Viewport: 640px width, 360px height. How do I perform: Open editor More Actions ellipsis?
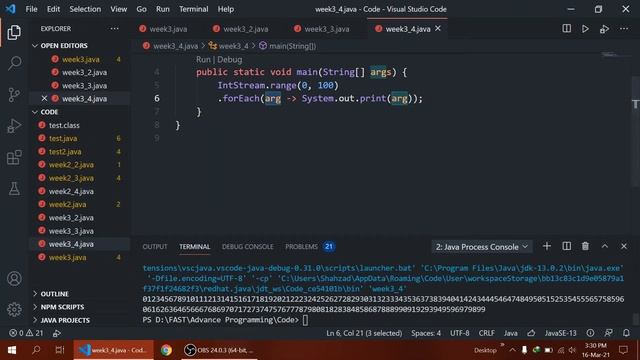[624, 29]
